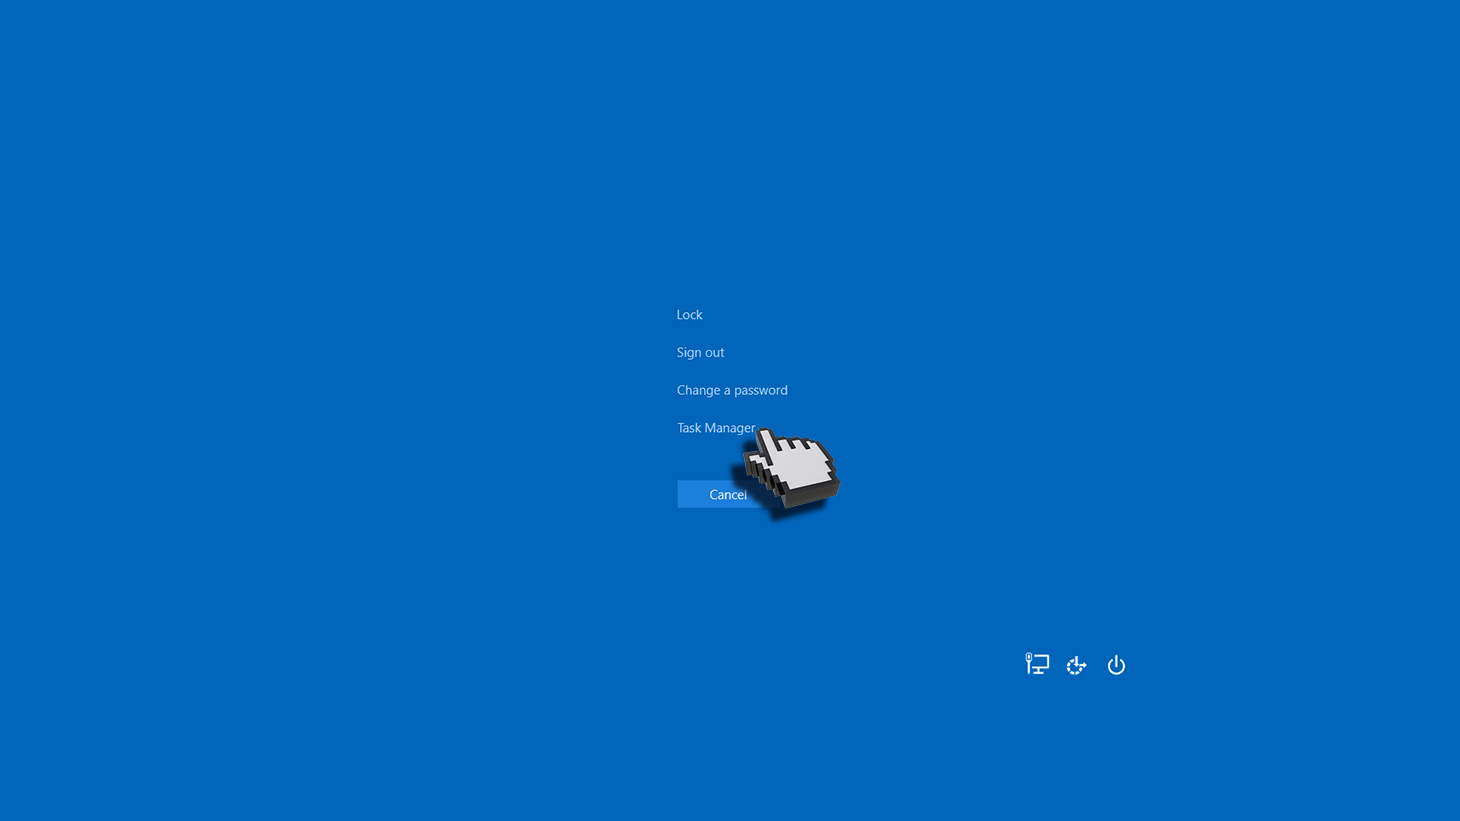1460x821 pixels.
Task: Launch Task Manager
Action: coord(715,428)
